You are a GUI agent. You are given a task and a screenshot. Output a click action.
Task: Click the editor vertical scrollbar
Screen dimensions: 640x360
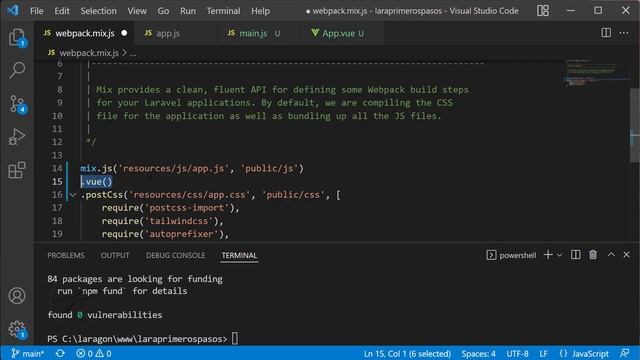pyautogui.click(x=635, y=125)
